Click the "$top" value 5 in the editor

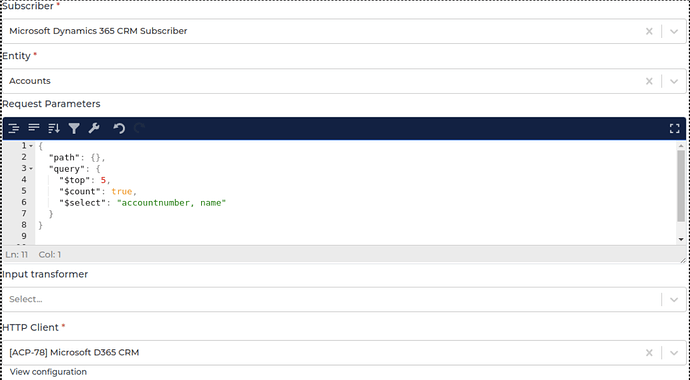(x=103, y=180)
